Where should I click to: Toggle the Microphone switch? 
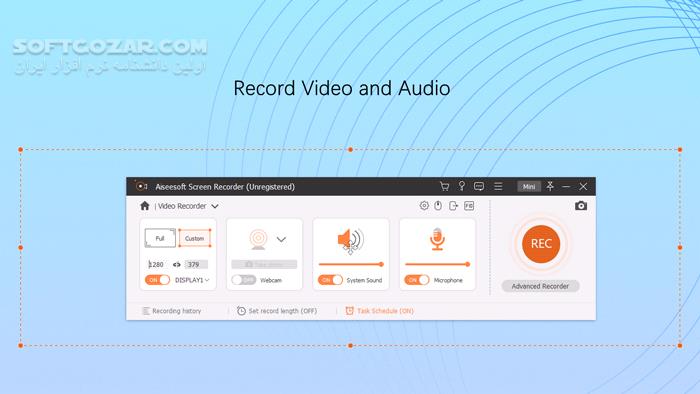coord(417,280)
